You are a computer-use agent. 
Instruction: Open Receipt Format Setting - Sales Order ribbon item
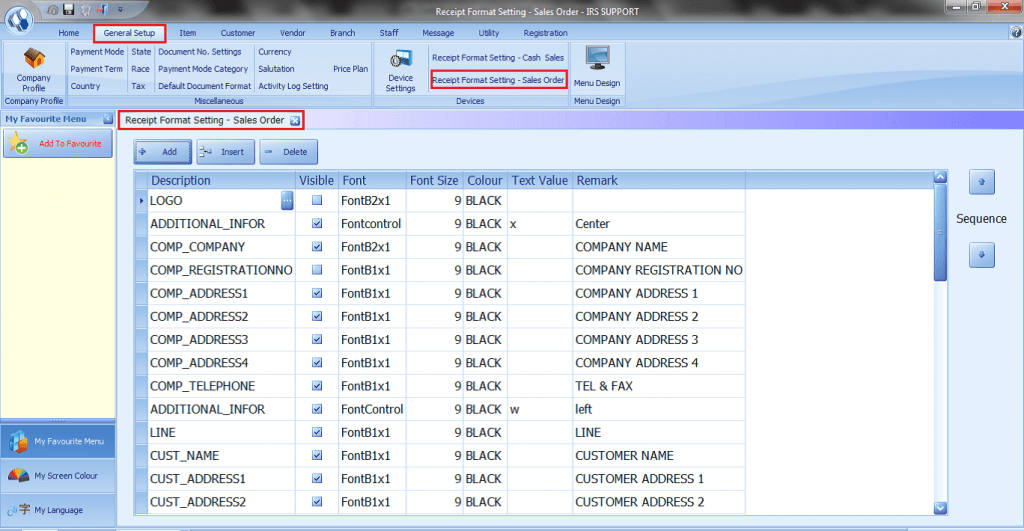click(498, 80)
